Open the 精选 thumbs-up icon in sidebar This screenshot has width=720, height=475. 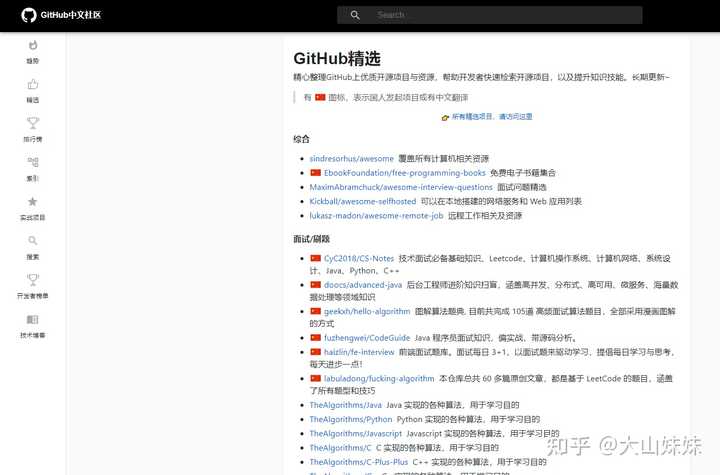click(33, 84)
